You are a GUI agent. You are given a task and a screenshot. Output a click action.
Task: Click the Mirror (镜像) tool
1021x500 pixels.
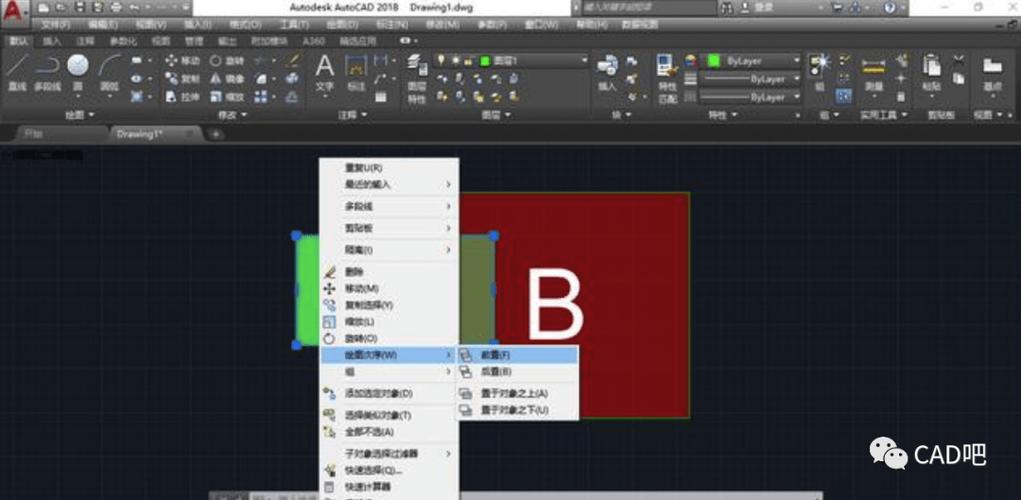click(227, 79)
